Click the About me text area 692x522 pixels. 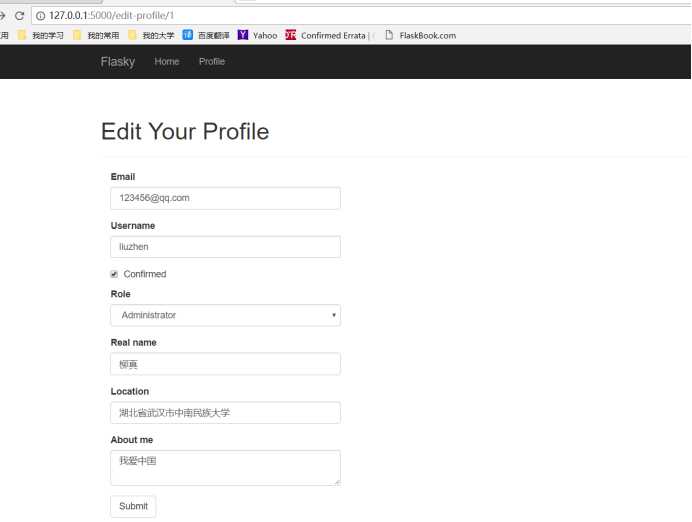click(226, 468)
